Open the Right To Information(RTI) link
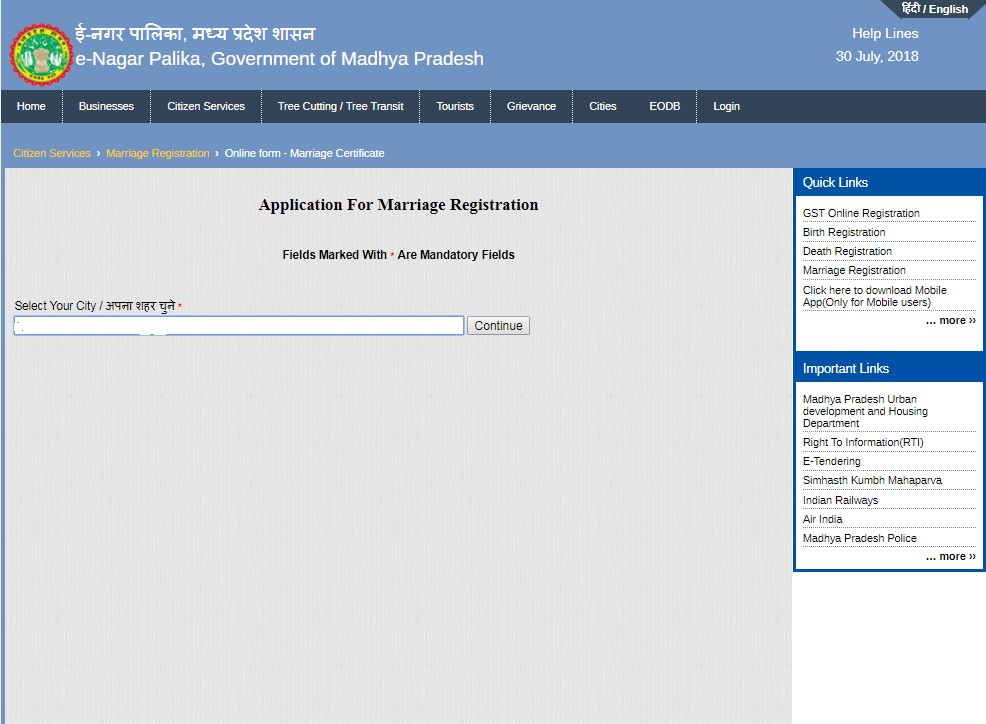Screen dimensions: 986x724 coord(865,442)
